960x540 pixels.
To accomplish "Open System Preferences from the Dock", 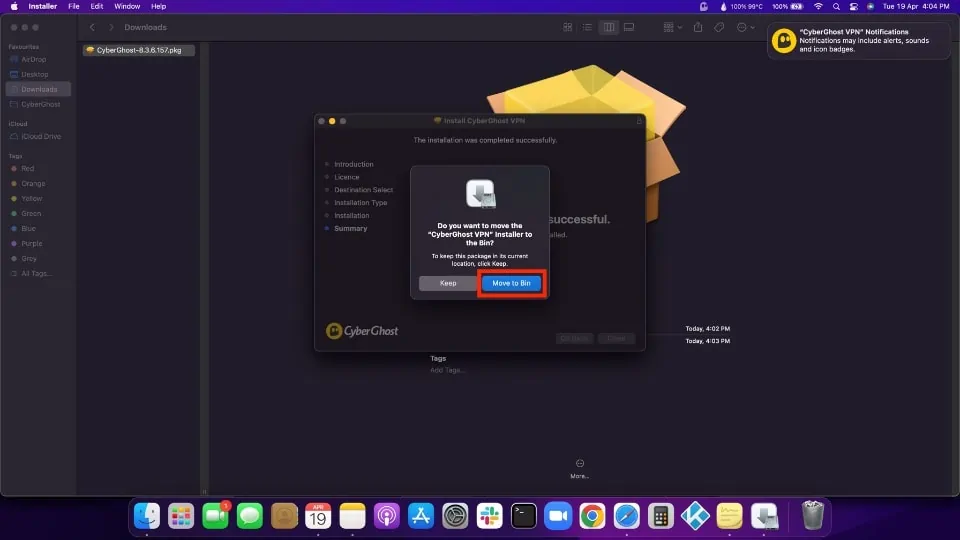I will [456, 516].
